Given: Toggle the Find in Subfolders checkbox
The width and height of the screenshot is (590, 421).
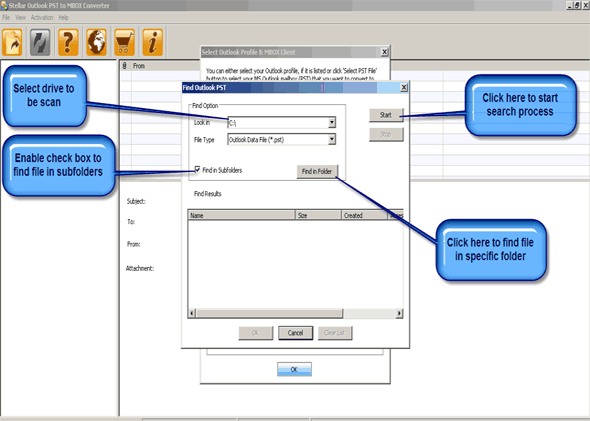Looking at the screenshot, I should click(197, 169).
